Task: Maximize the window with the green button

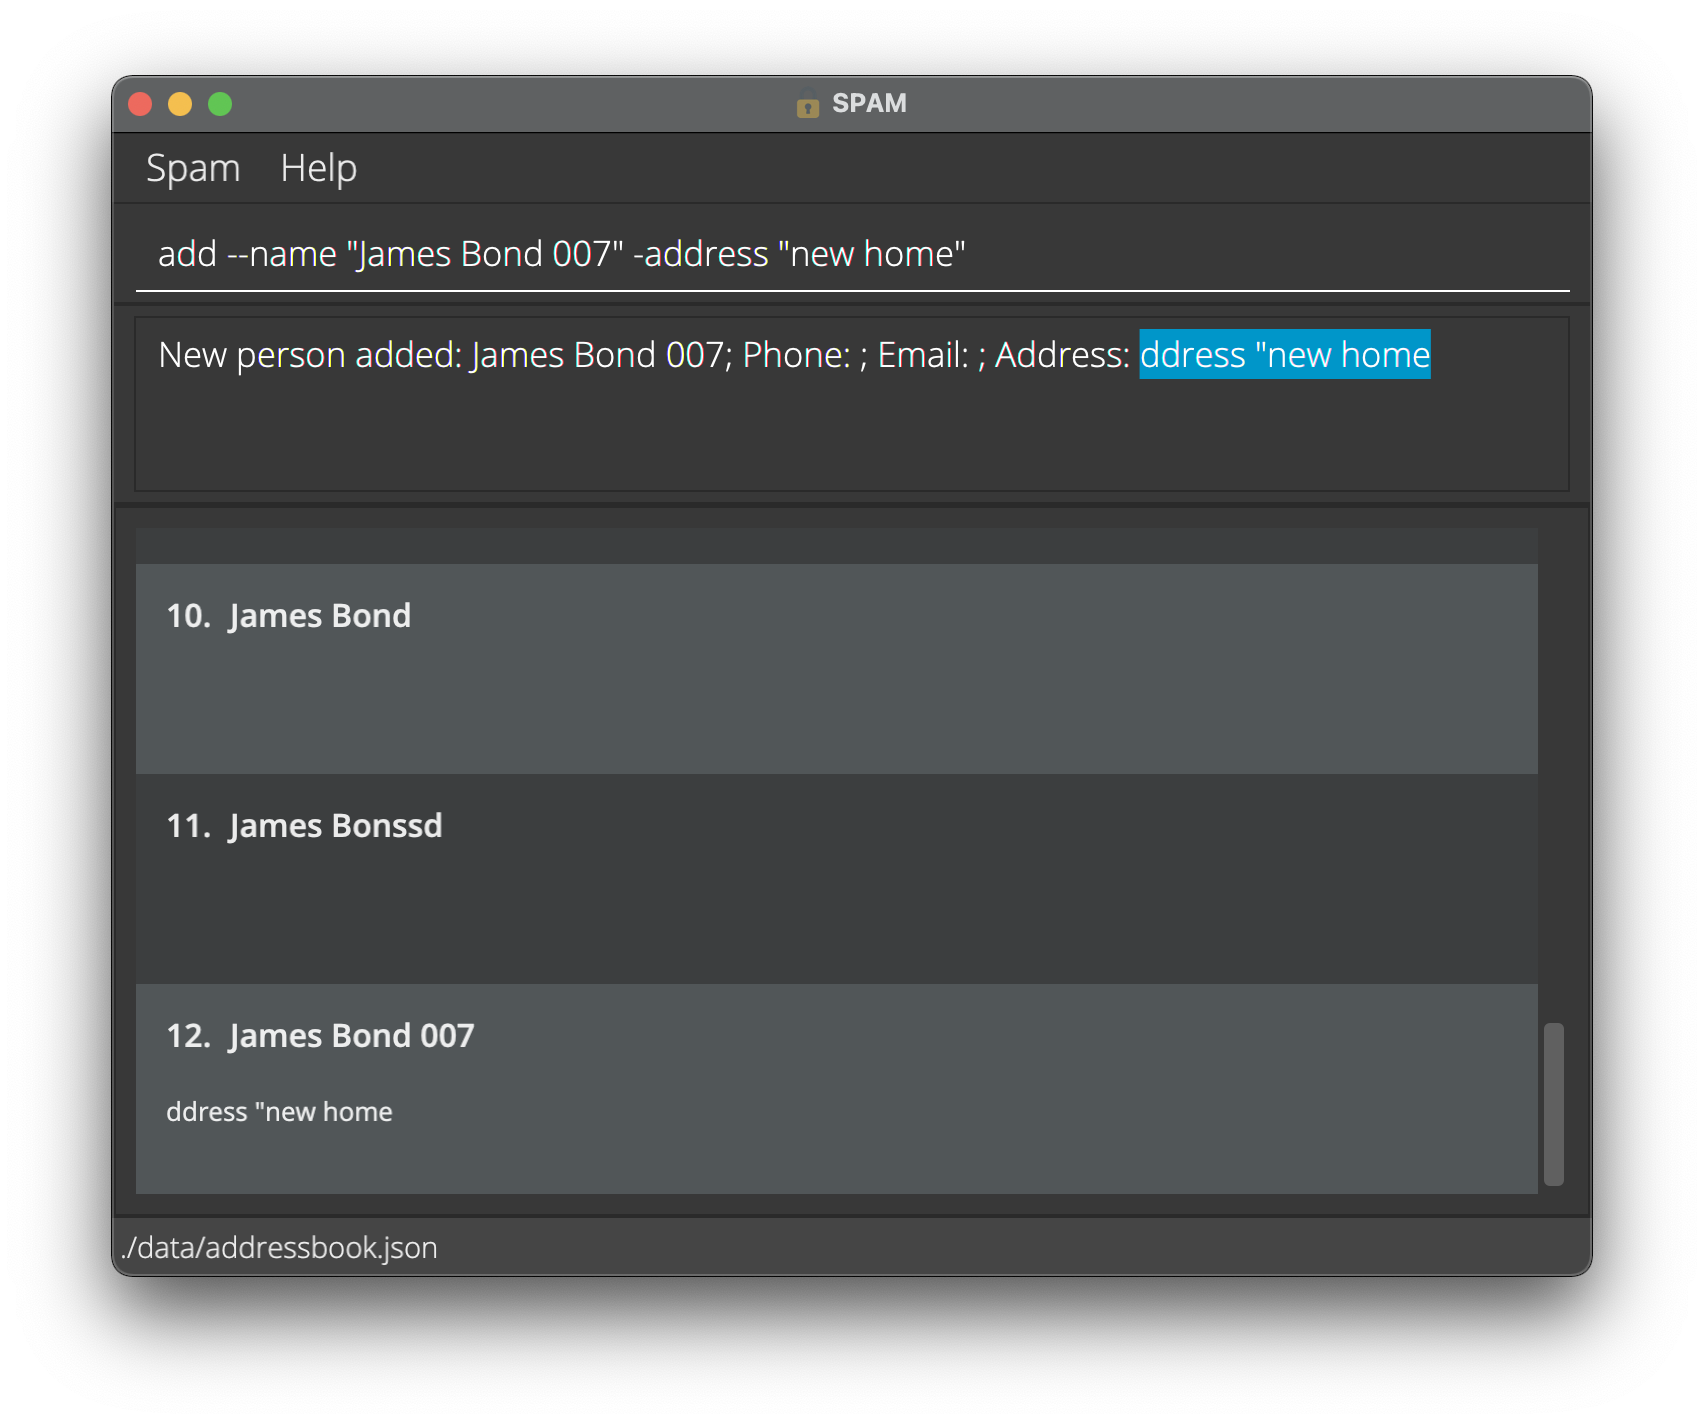Action: tap(220, 104)
